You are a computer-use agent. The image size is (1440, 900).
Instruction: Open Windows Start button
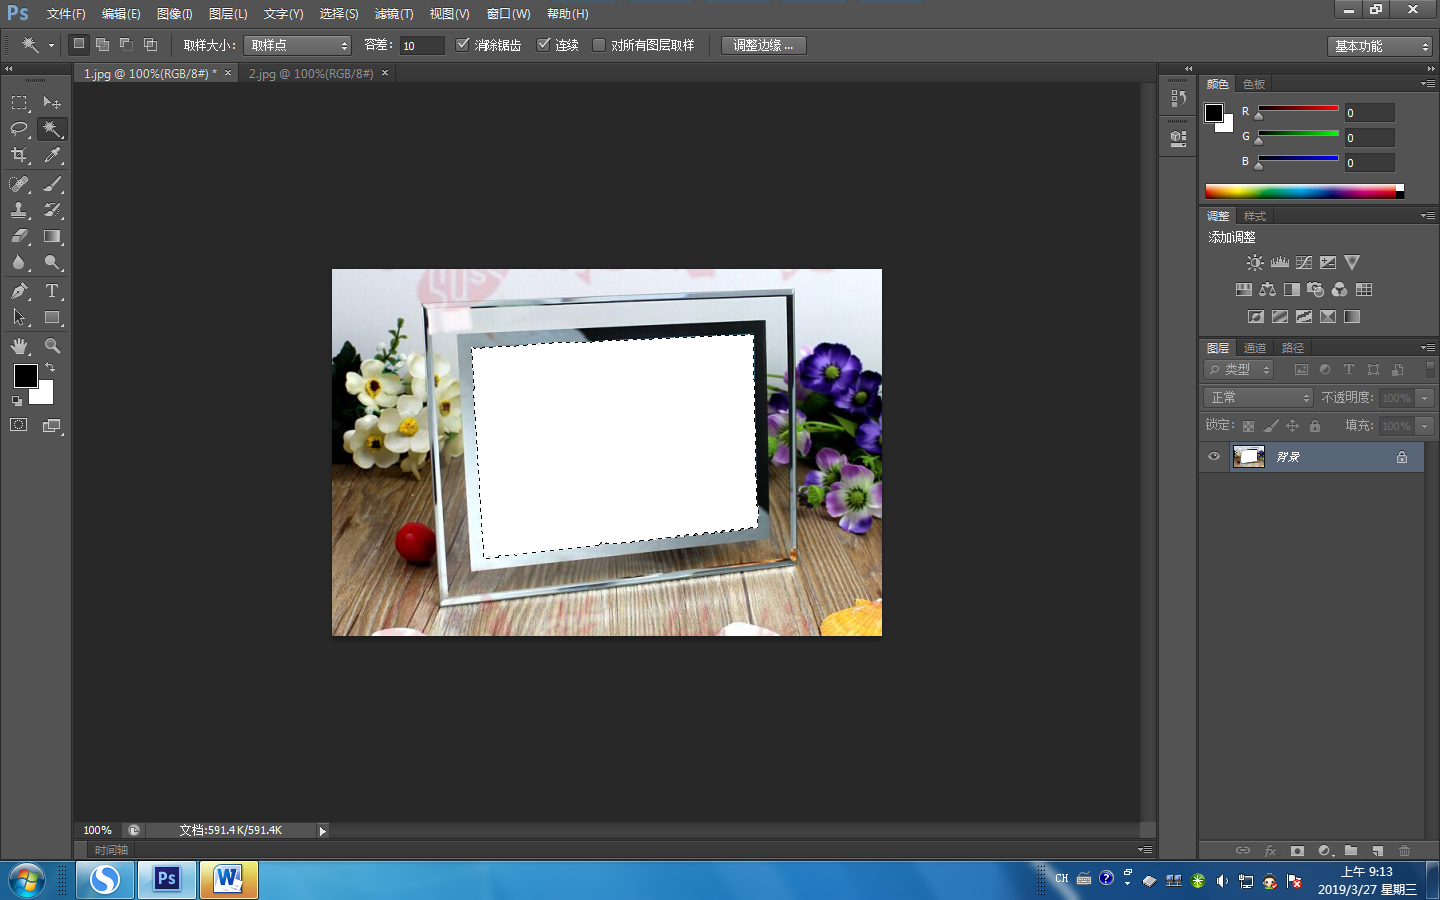(x=27, y=880)
